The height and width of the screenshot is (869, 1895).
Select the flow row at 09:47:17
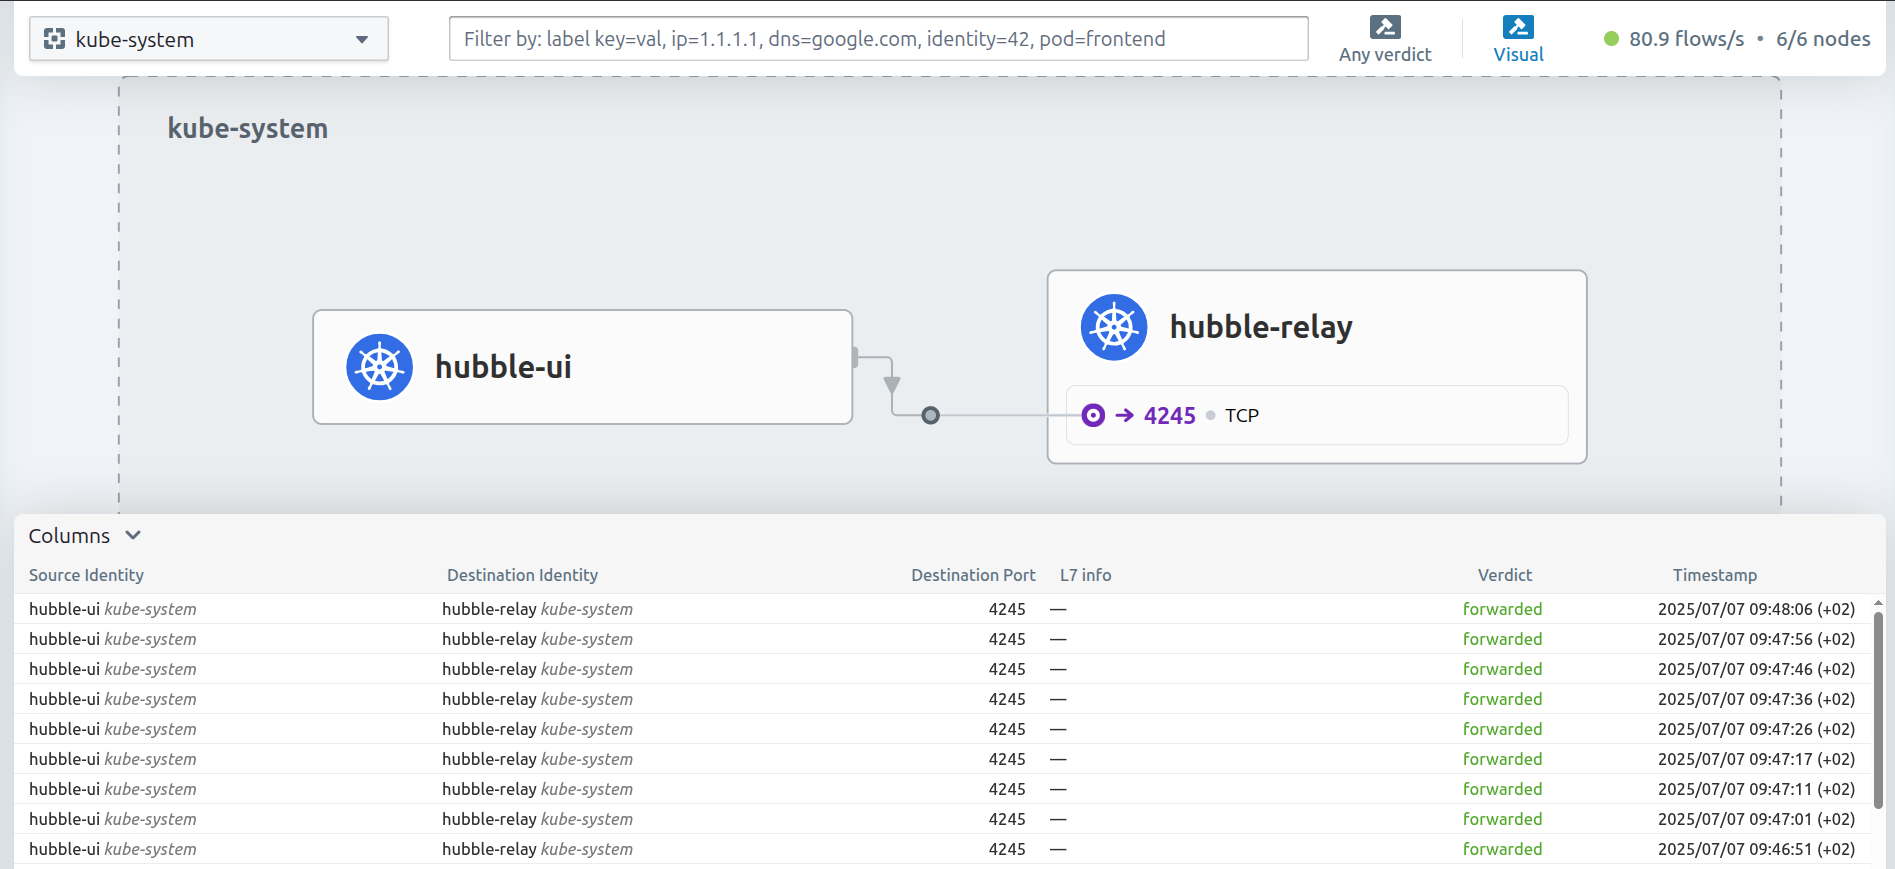942,759
